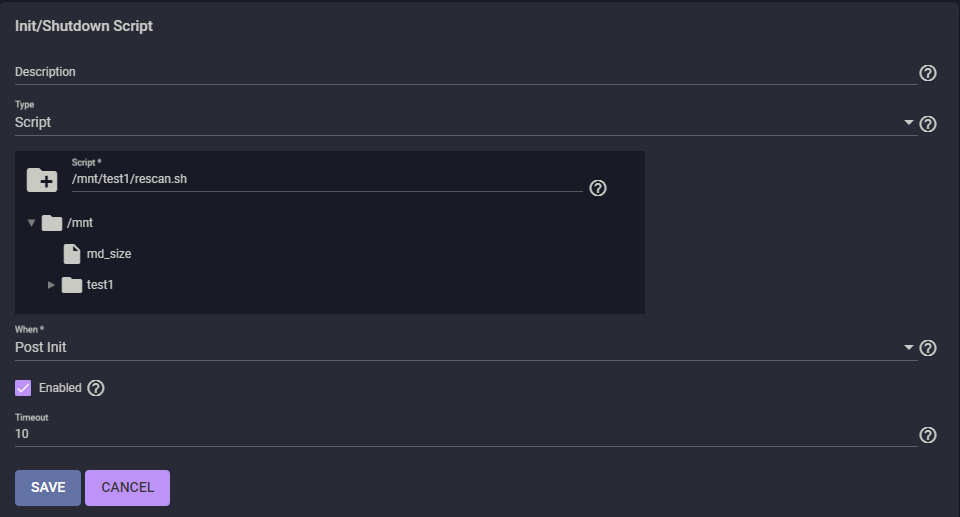Viewport: 960px width, 517px height.
Task: Click the Script path field /mnt/test1/rescan.sh
Action: (x=327, y=179)
